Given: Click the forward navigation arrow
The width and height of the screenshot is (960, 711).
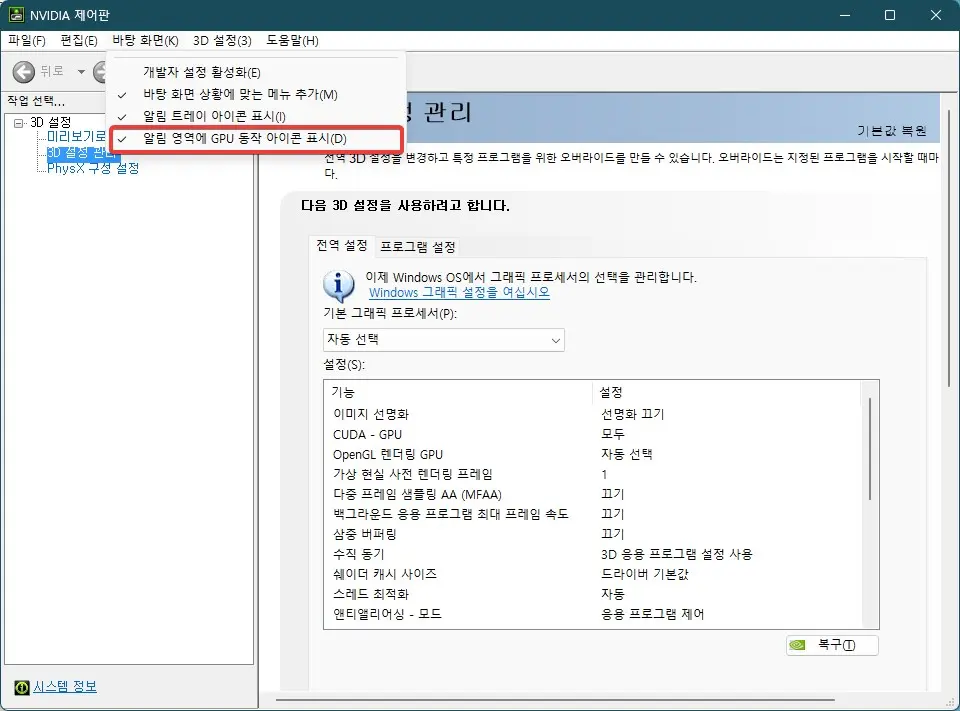Looking at the screenshot, I should click(x=101, y=71).
